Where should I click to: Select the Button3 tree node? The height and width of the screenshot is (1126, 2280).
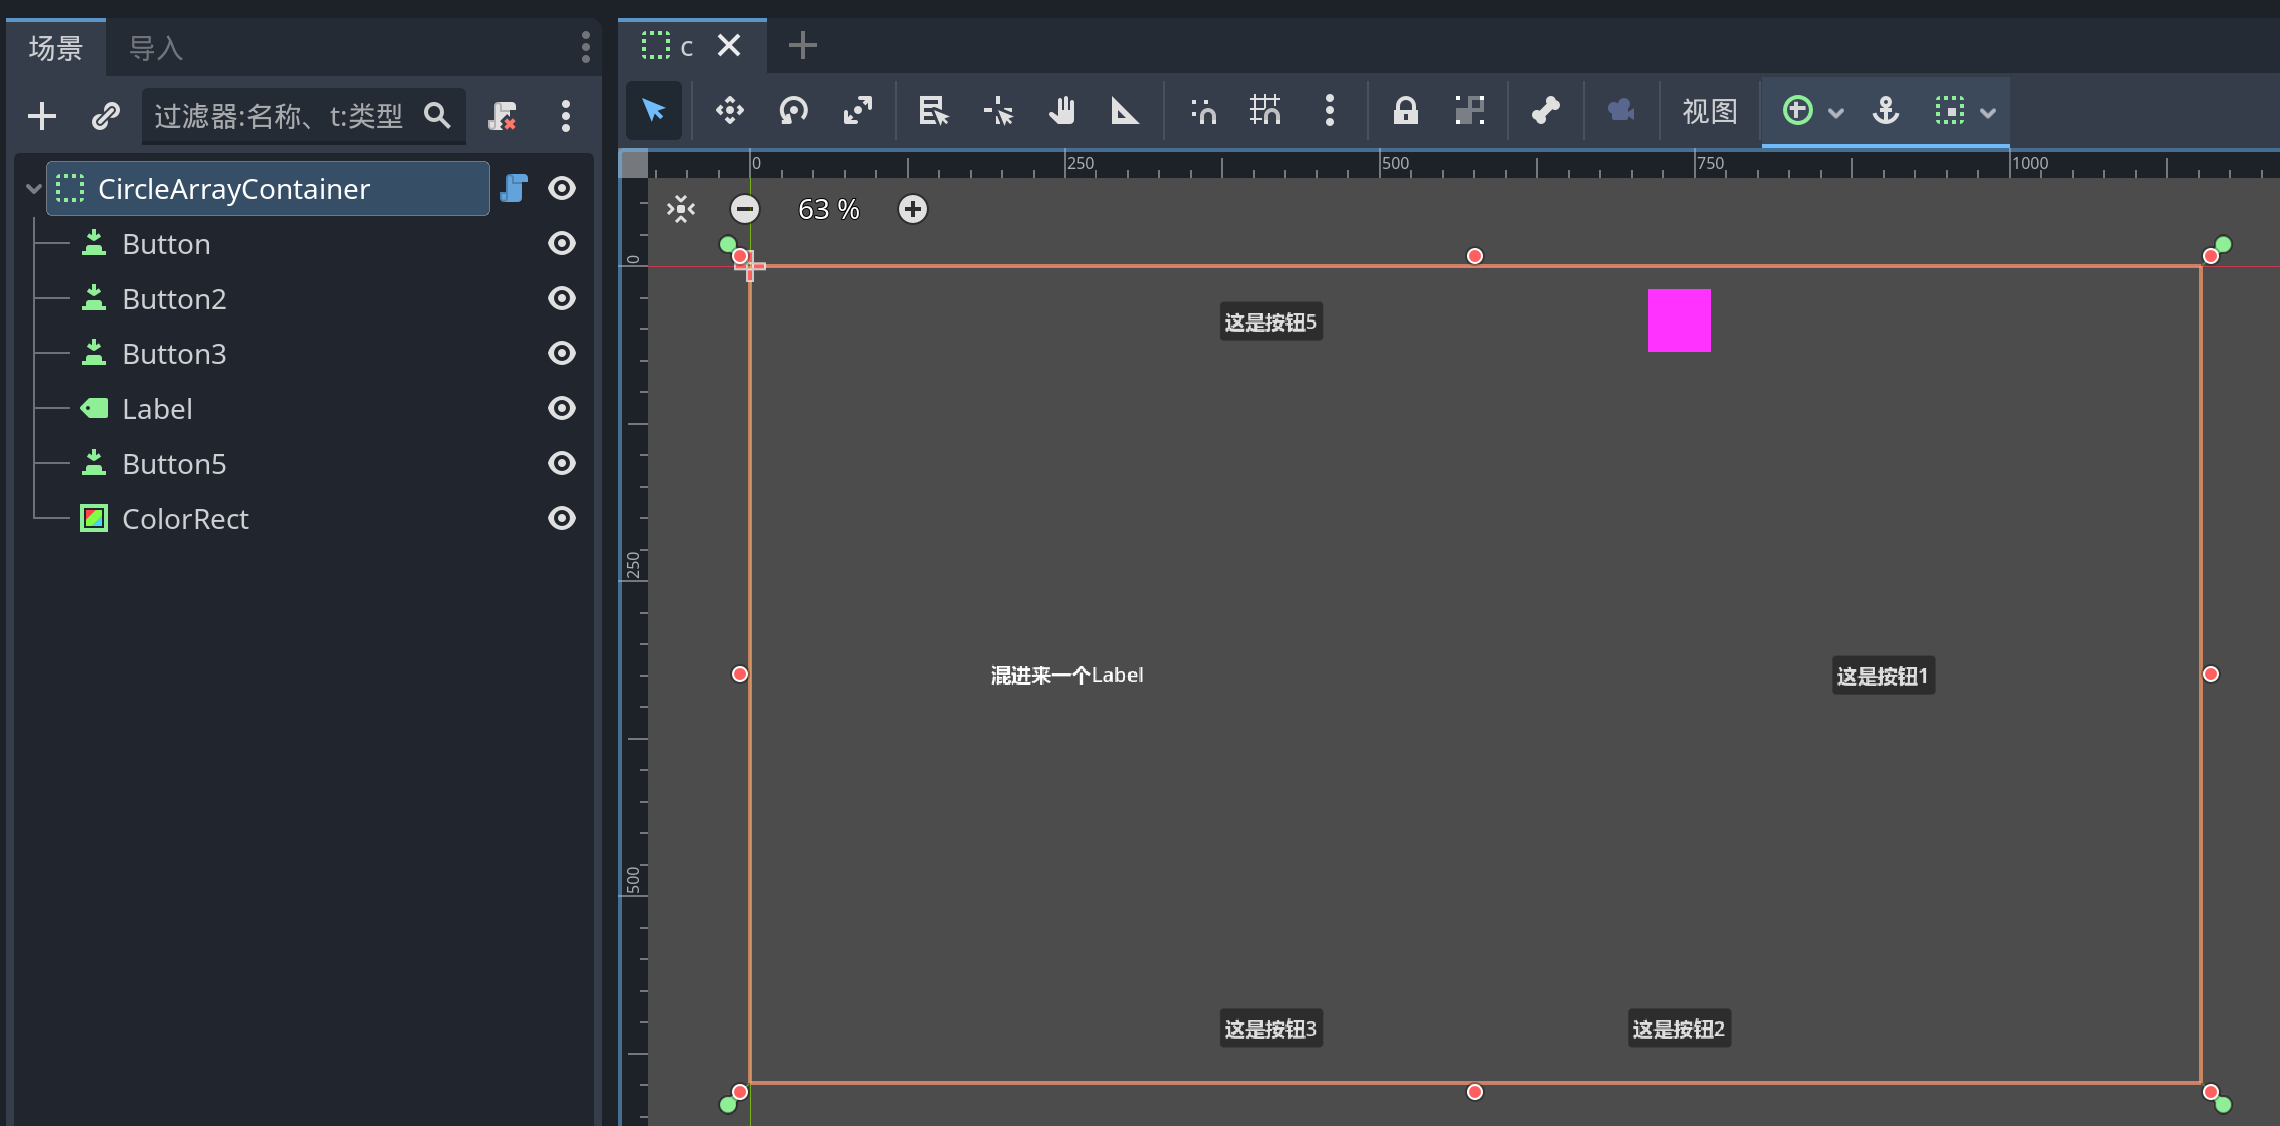174,354
